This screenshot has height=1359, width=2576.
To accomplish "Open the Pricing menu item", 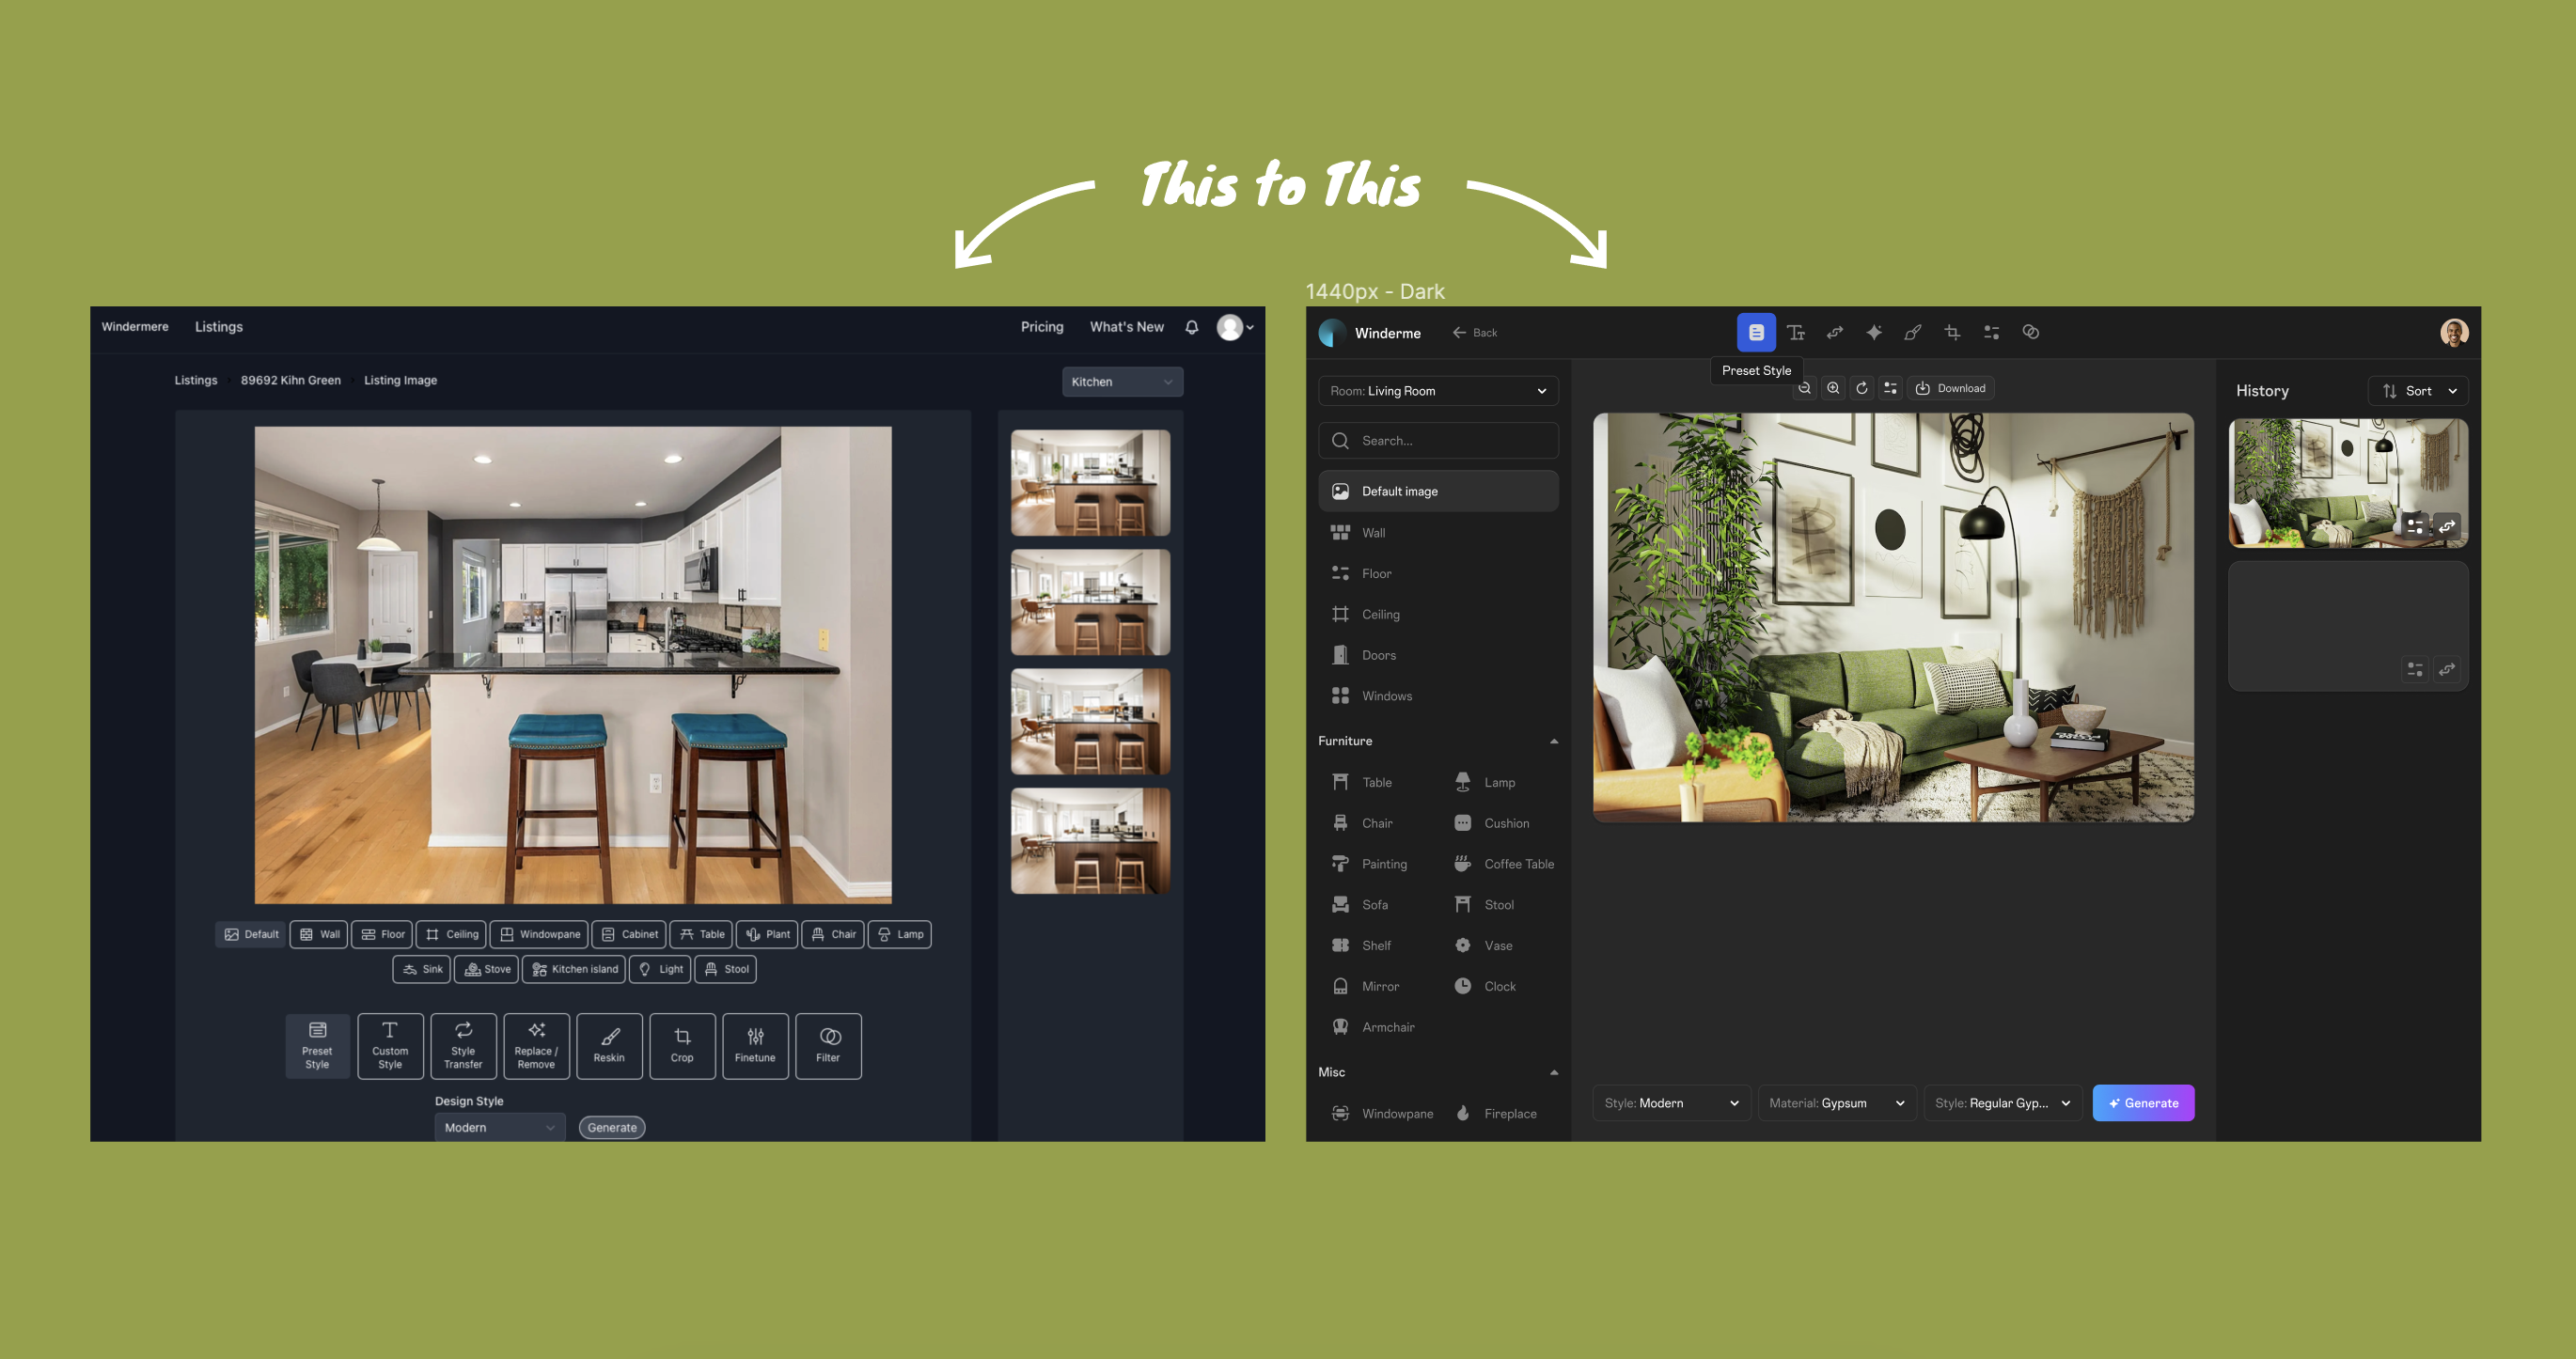I will click(x=1042, y=327).
